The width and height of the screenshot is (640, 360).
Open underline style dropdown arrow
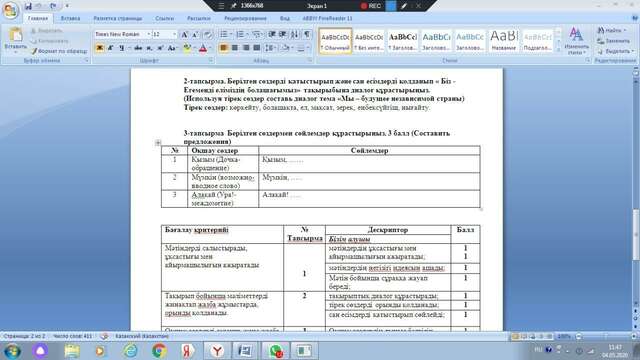129,48
